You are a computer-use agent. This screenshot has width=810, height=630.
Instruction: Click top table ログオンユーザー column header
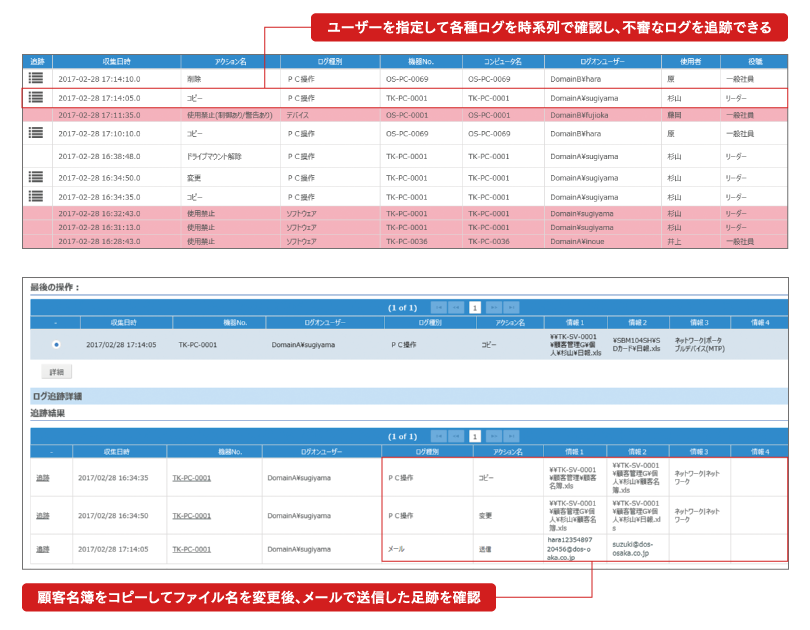tap(603, 61)
